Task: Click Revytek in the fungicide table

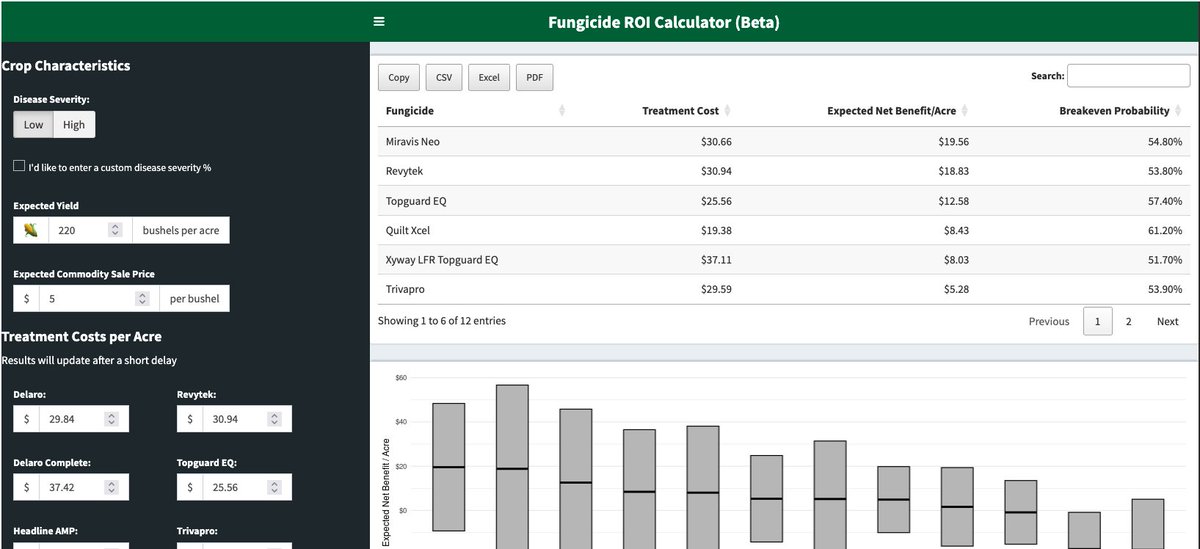Action: coord(404,171)
